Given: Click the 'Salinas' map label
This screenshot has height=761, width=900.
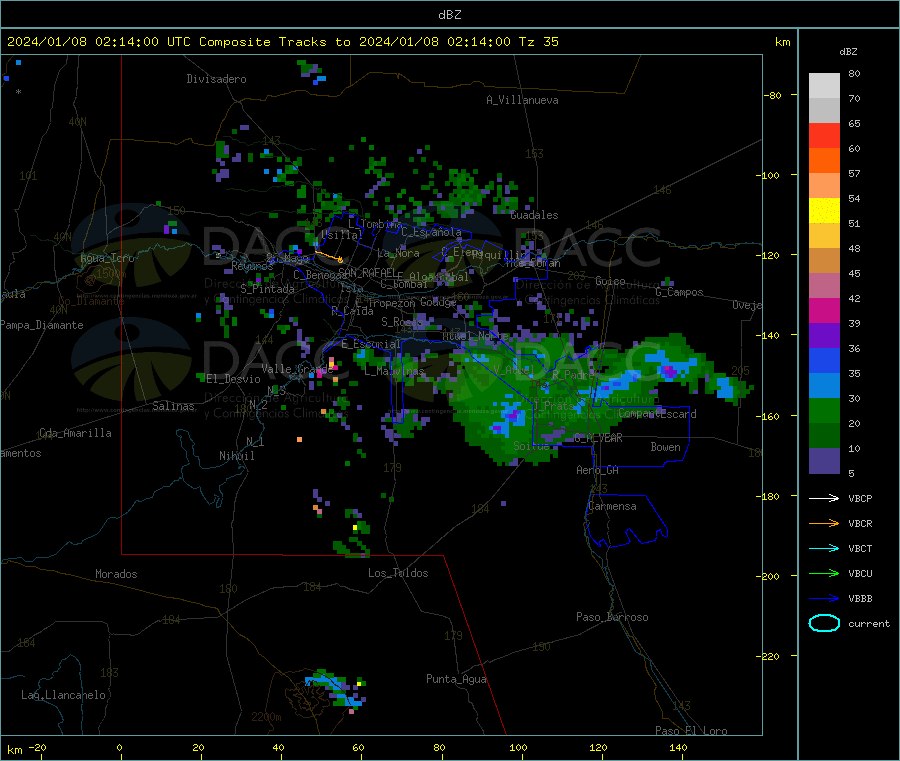Looking at the screenshot, I should pos(173,406).
